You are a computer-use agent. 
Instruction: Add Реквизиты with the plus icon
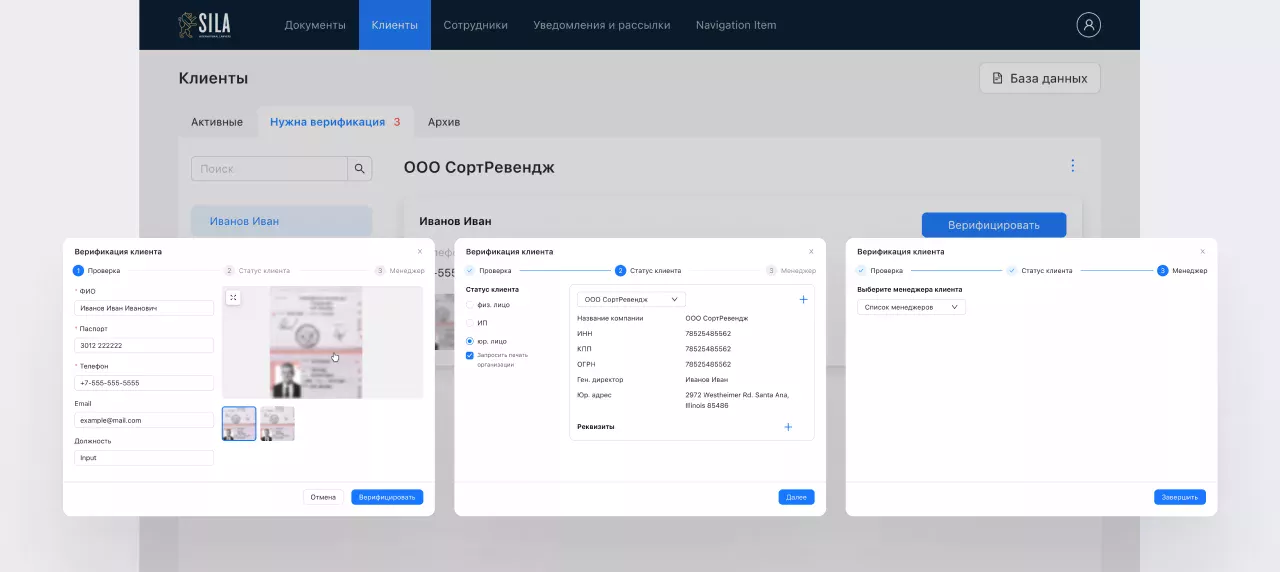click(x=788, y=427)
